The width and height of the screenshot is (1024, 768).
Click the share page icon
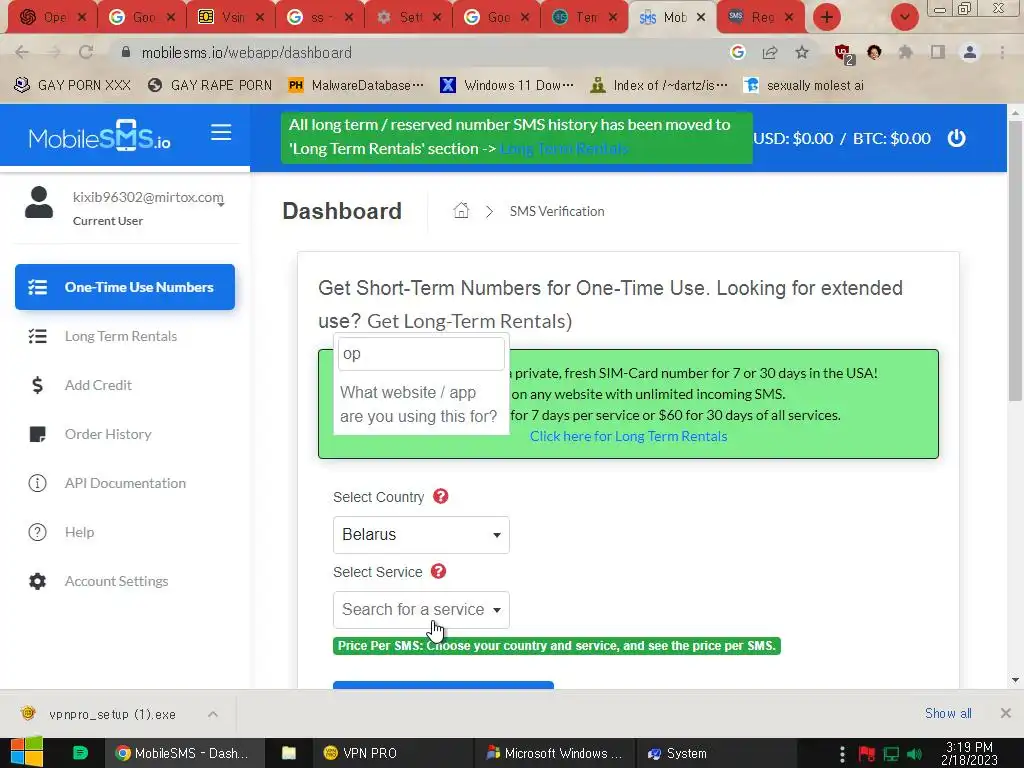(x=770, y=52)
